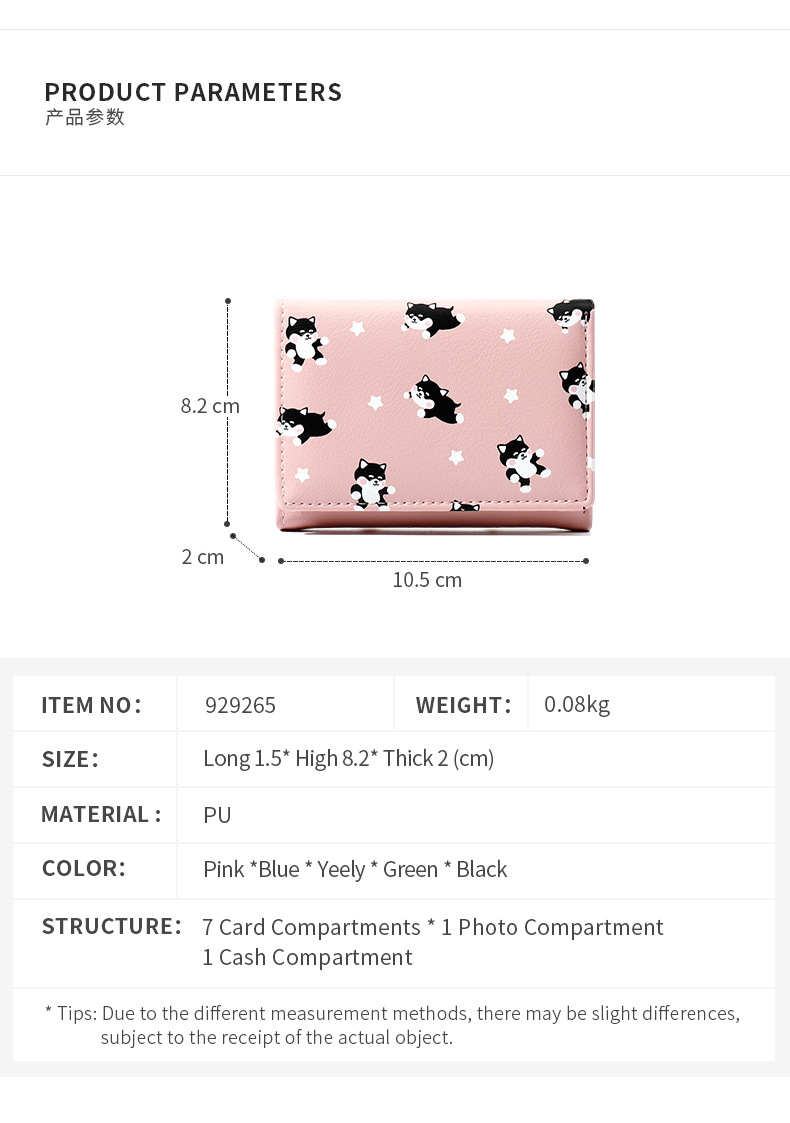Click the STRUCTURE label
The width and height of the screenshot is (790, 1123).
[111, 926]
